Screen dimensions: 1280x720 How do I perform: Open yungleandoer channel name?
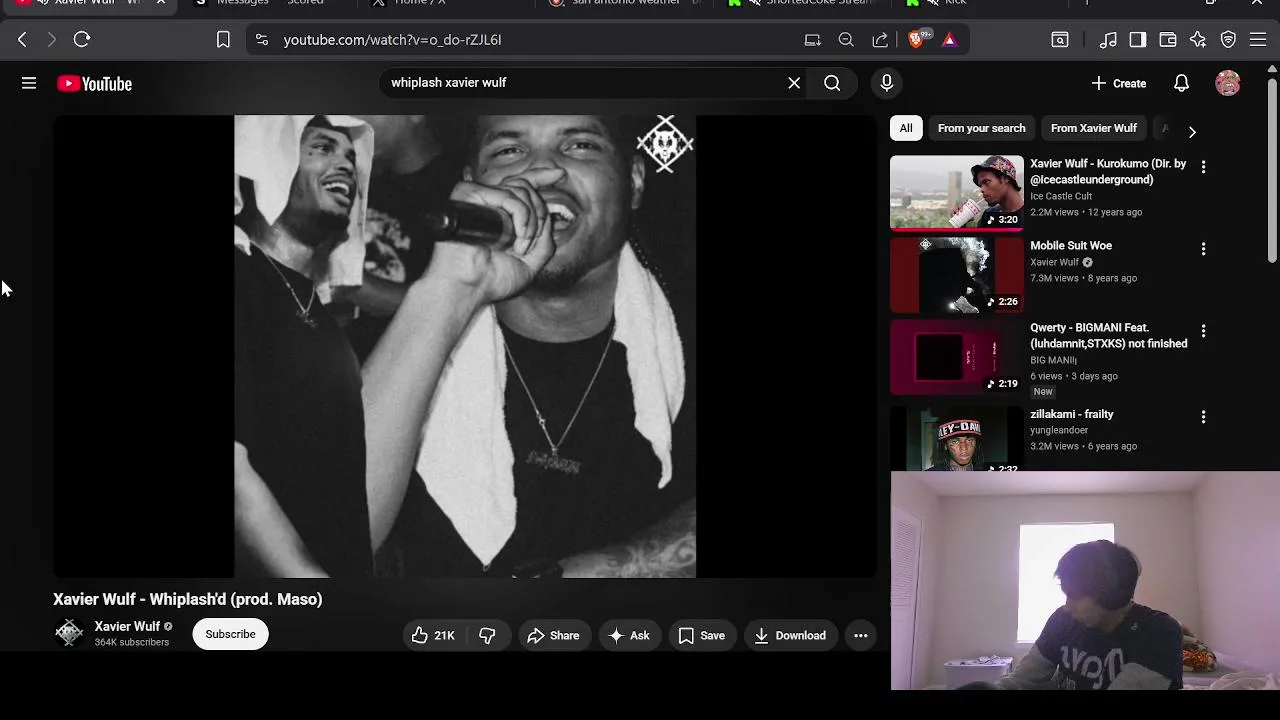1059,430
